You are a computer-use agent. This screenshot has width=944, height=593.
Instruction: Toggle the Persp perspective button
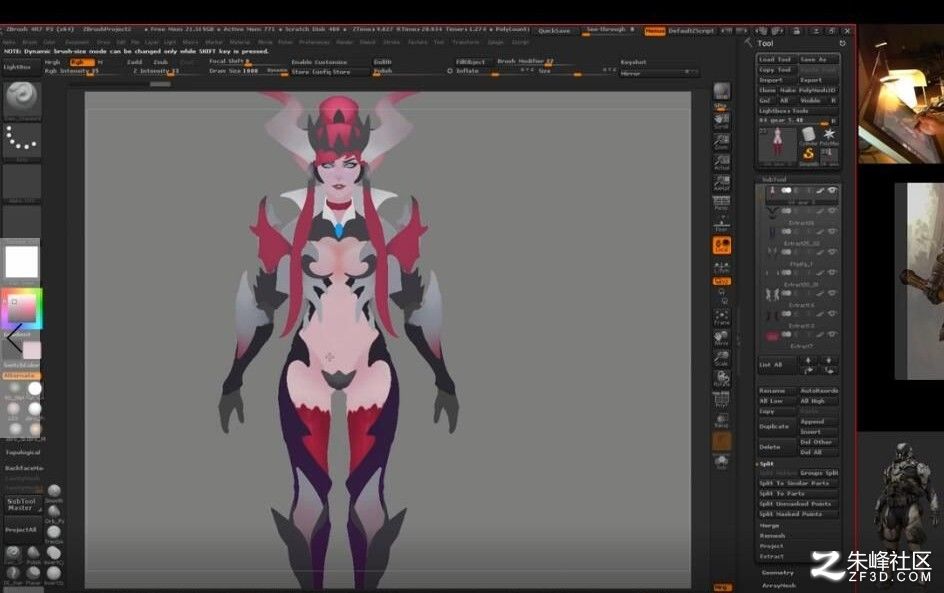pyautogui.click(x=721, y=203)
